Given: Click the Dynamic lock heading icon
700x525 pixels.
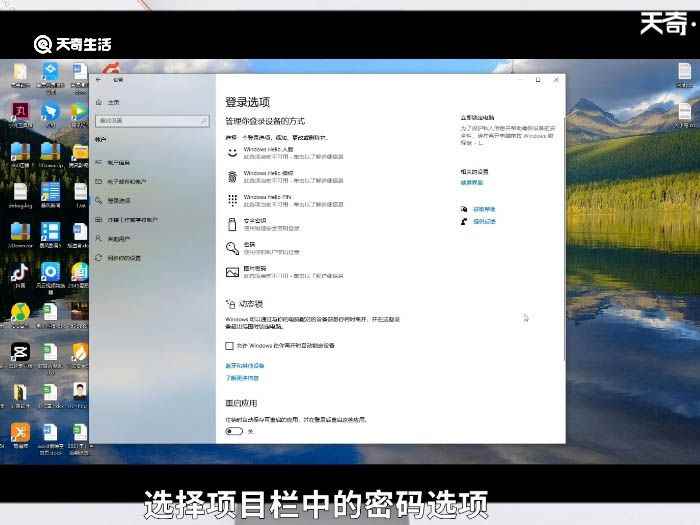Looking at the screenshot, I should tap(230, 304).
